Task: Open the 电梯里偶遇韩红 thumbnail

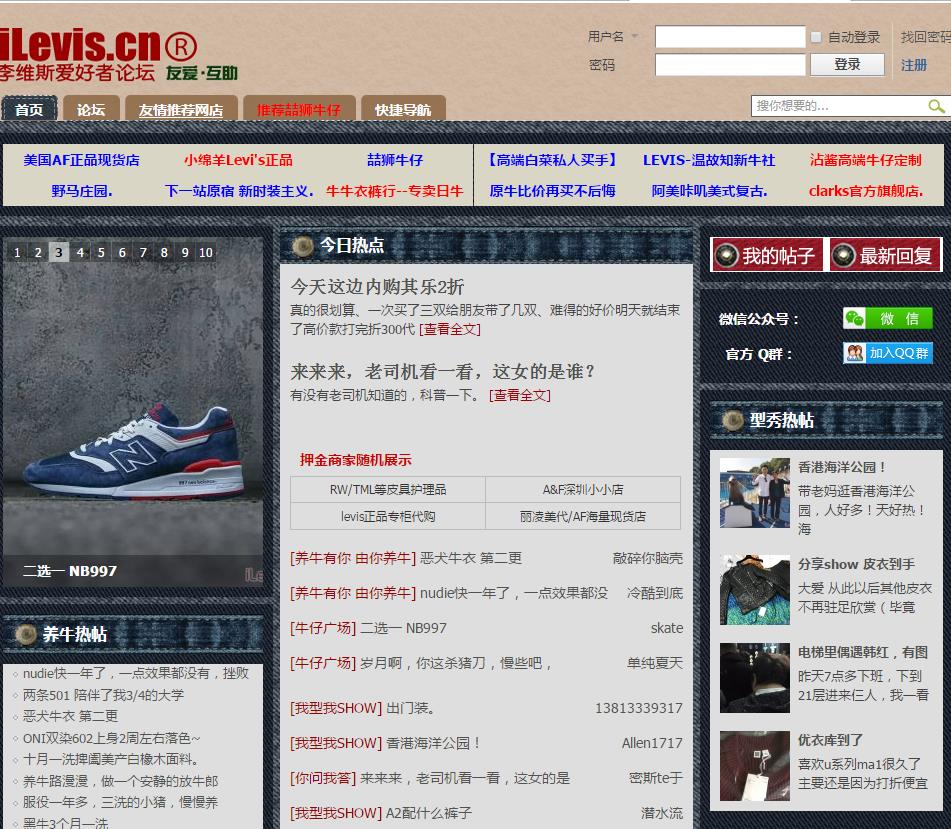Action: click(754, 677)
